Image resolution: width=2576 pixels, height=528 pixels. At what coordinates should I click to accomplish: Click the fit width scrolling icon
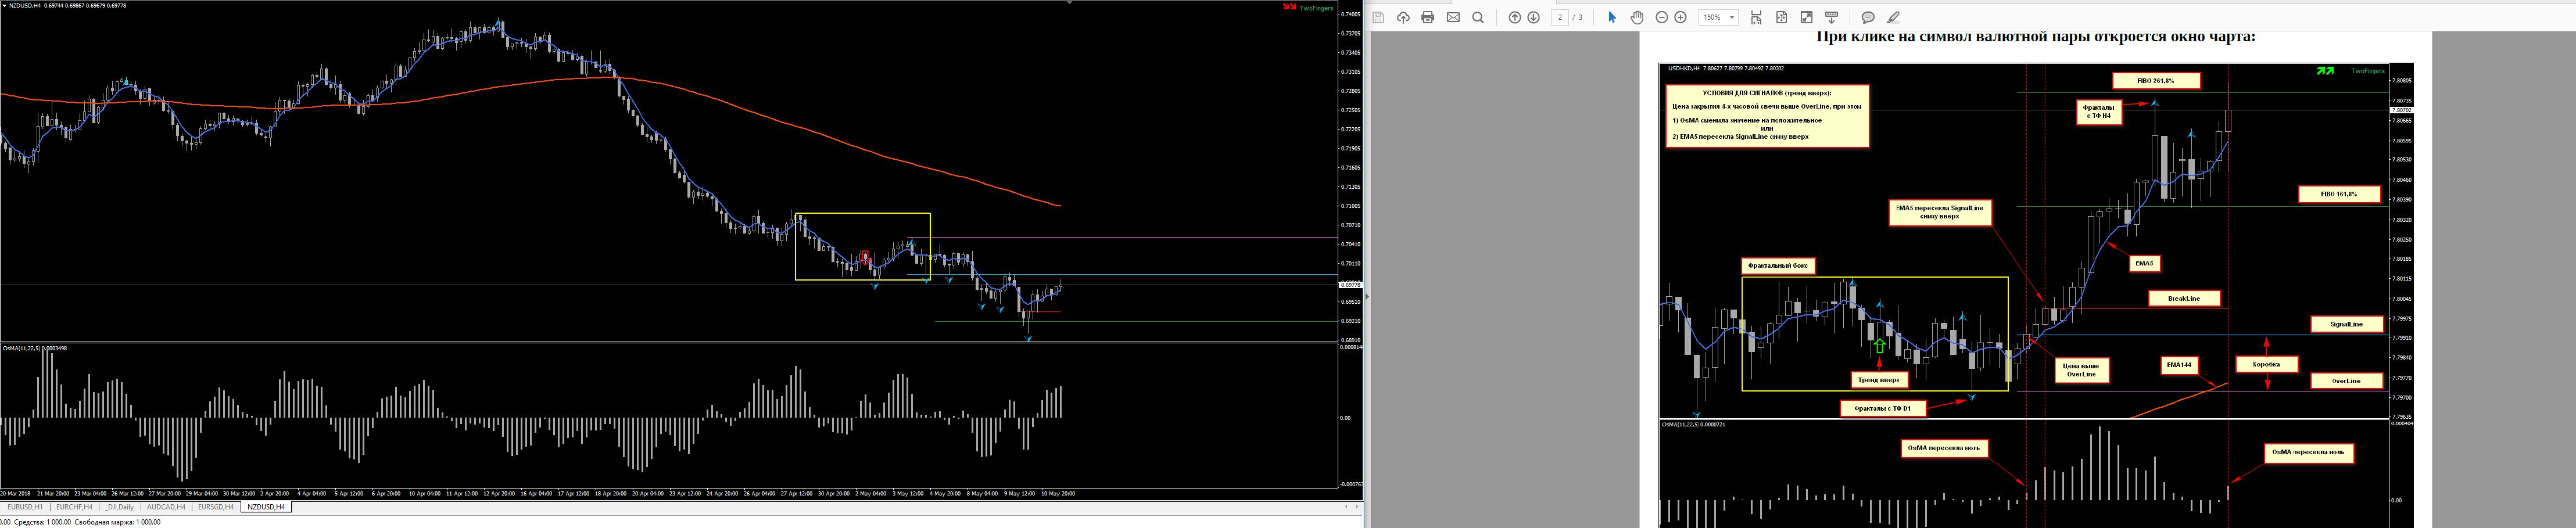pyautogui.click(x=1756, y=17)
